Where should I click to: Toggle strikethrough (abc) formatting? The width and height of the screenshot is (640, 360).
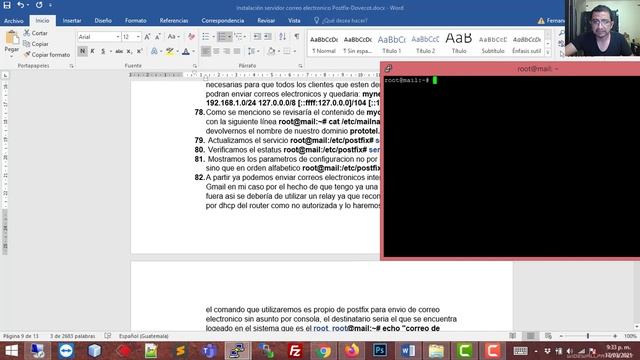(119, 51)
